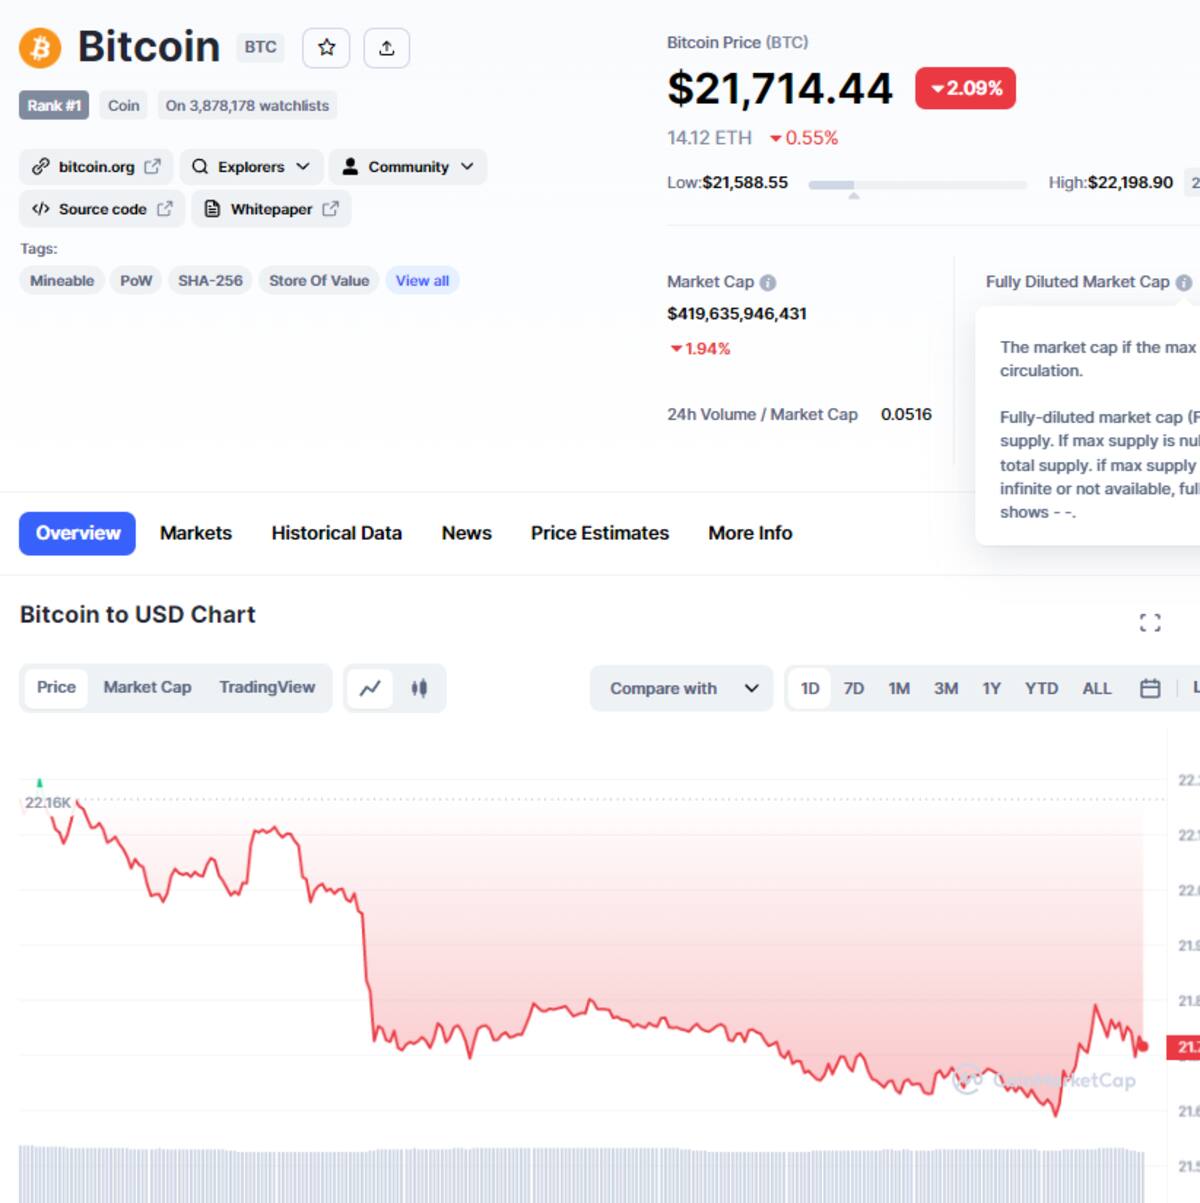Click Fully Diluted Market Cap info icon

1184,283
